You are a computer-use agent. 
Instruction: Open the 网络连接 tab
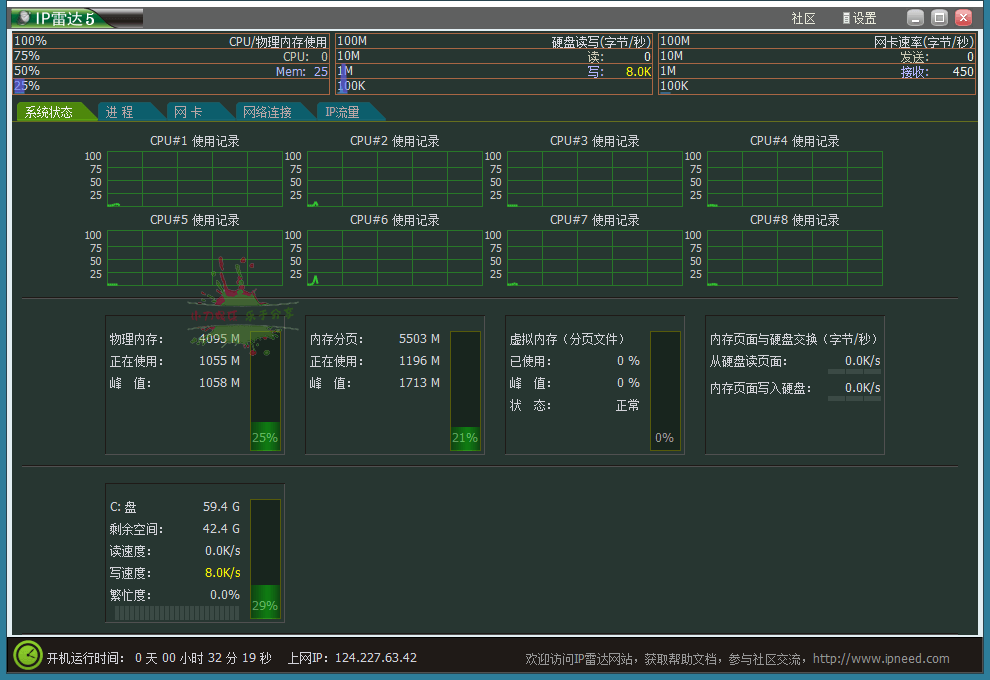point(266,112)
